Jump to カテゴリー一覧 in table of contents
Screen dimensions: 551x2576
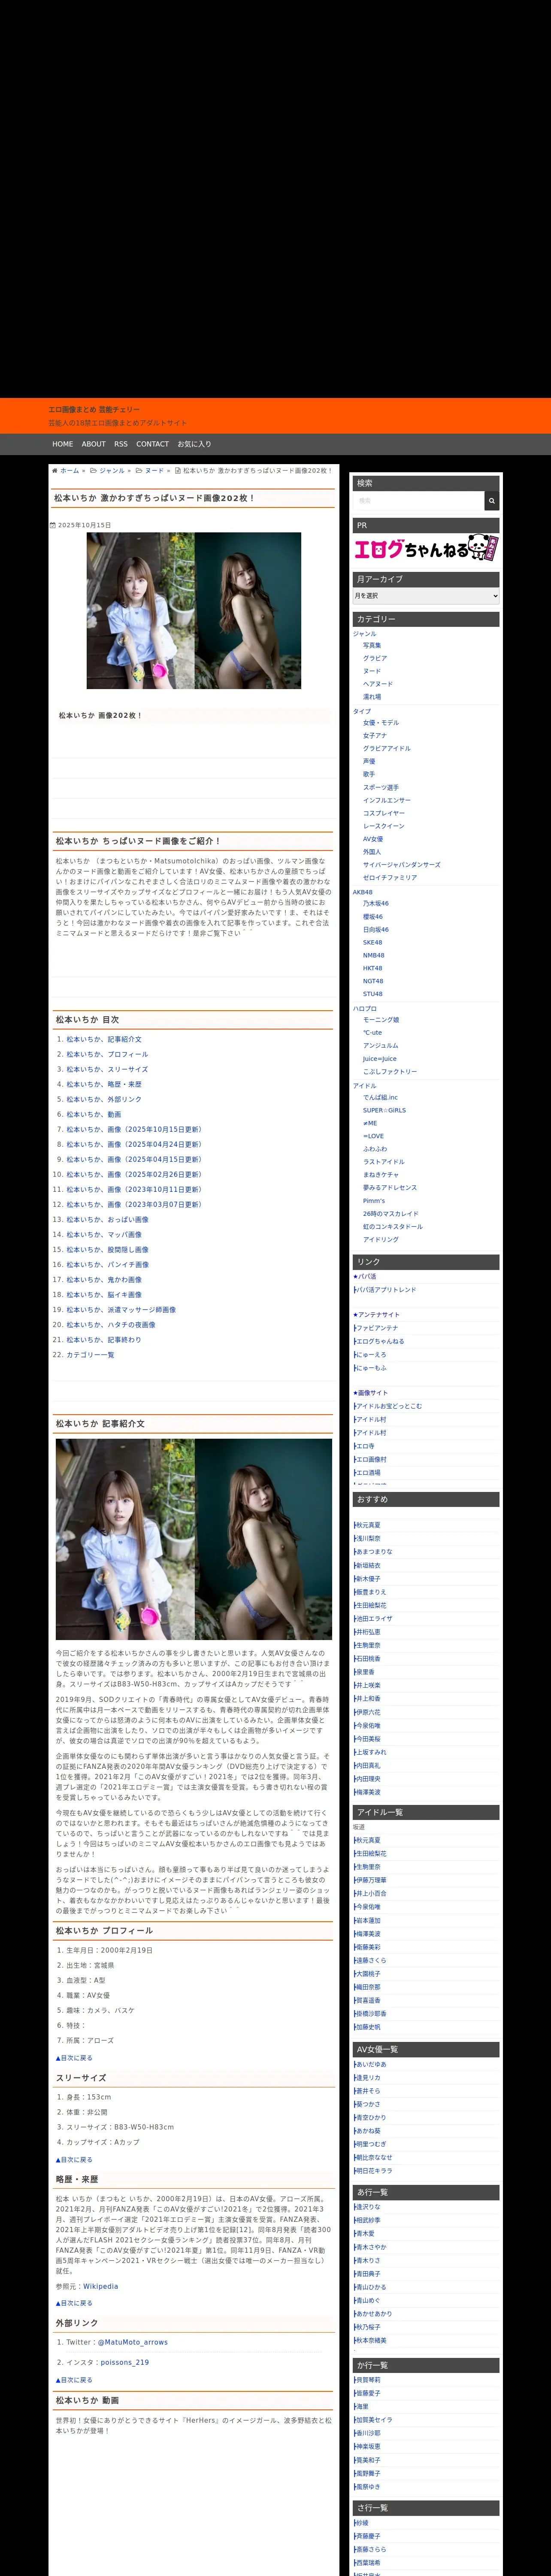(x=90, y=1355)
